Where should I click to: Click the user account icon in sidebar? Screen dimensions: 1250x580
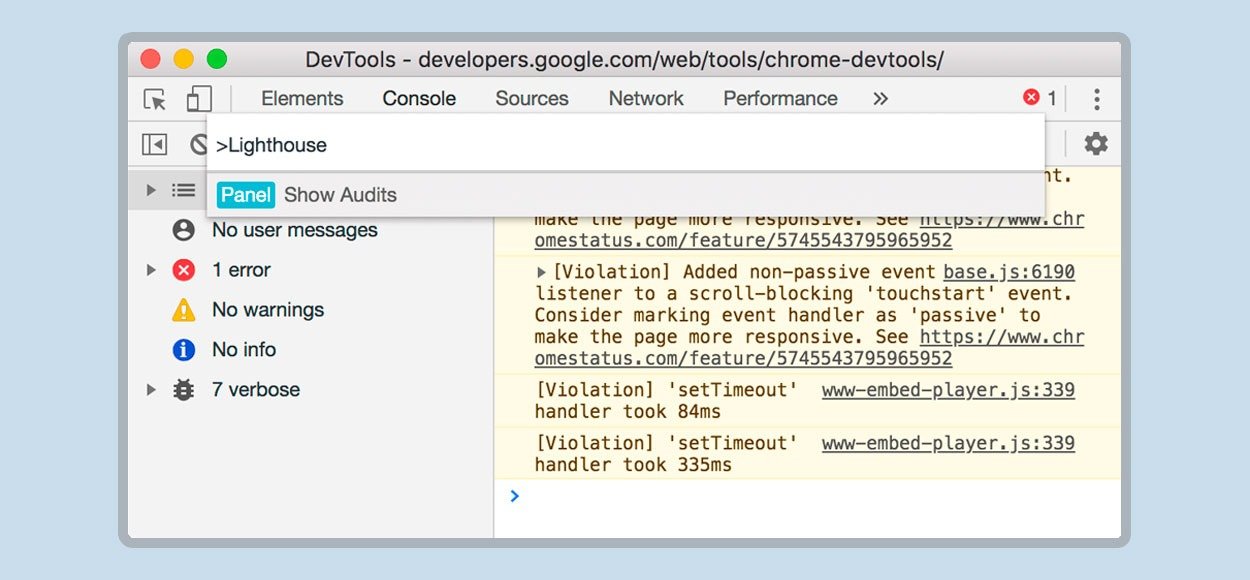(183, 230)
